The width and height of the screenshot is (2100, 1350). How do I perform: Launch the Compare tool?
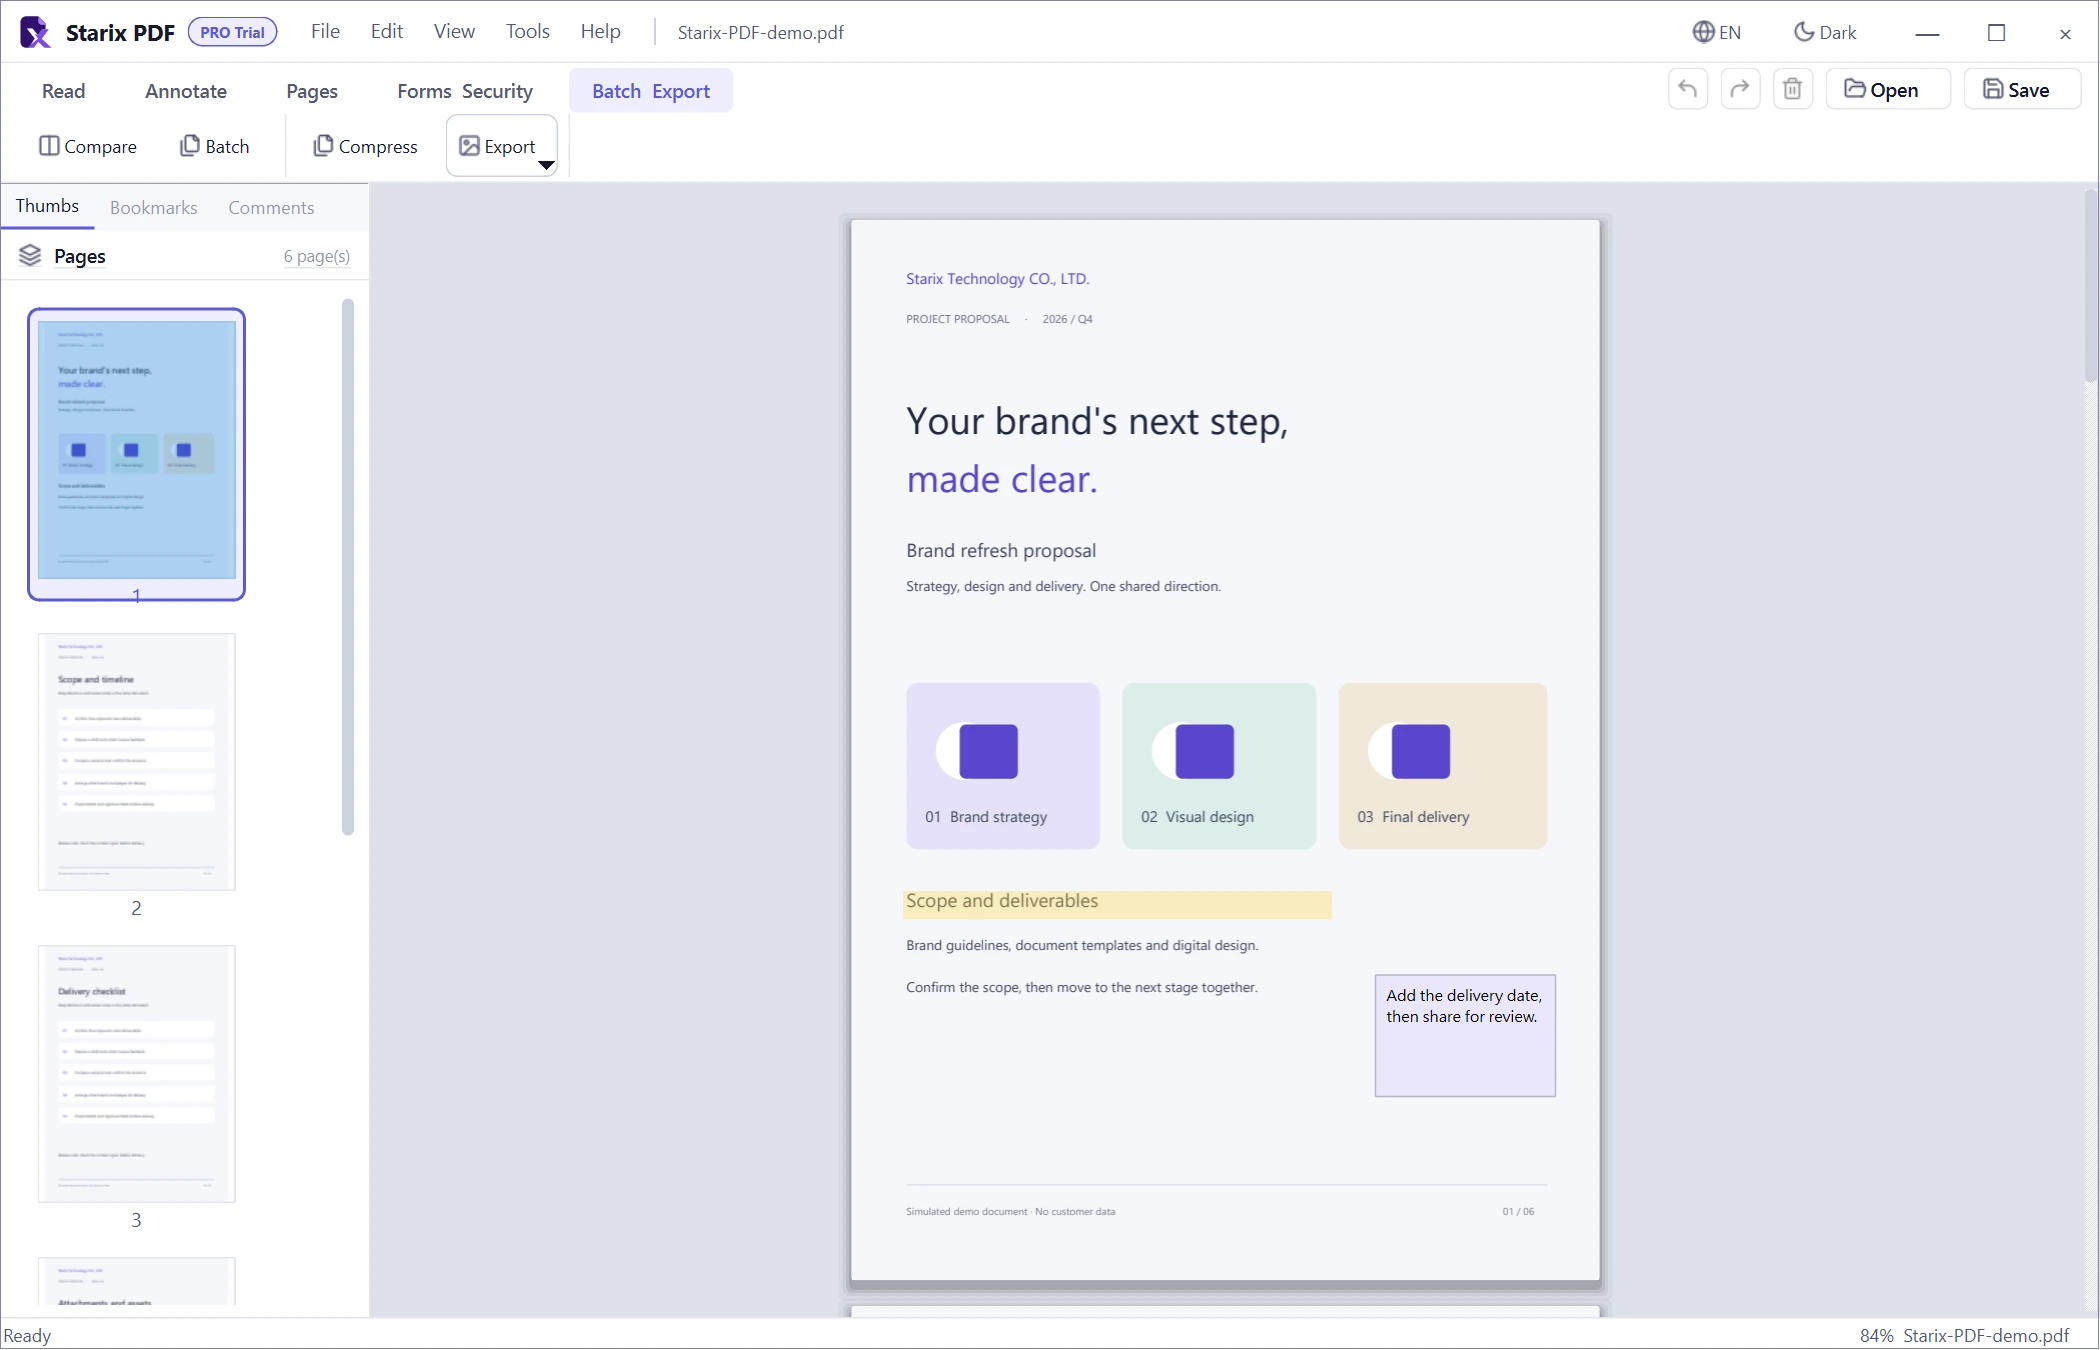(x=88, y=146)
